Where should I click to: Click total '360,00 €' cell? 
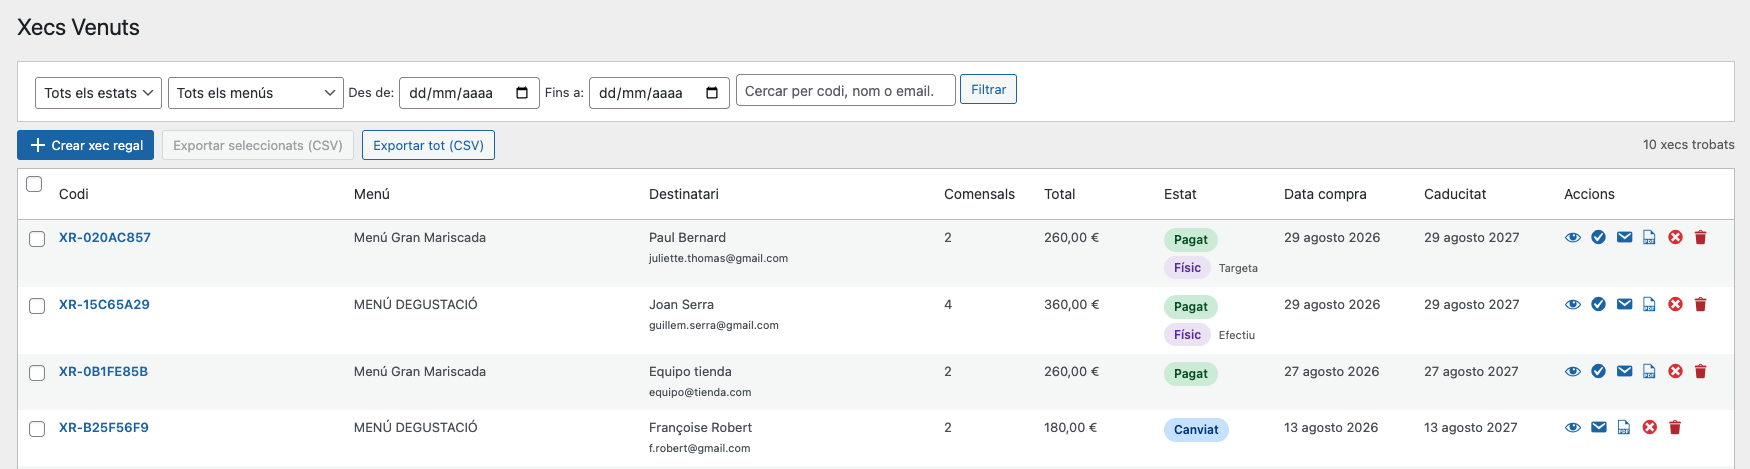coord(1072,304)
